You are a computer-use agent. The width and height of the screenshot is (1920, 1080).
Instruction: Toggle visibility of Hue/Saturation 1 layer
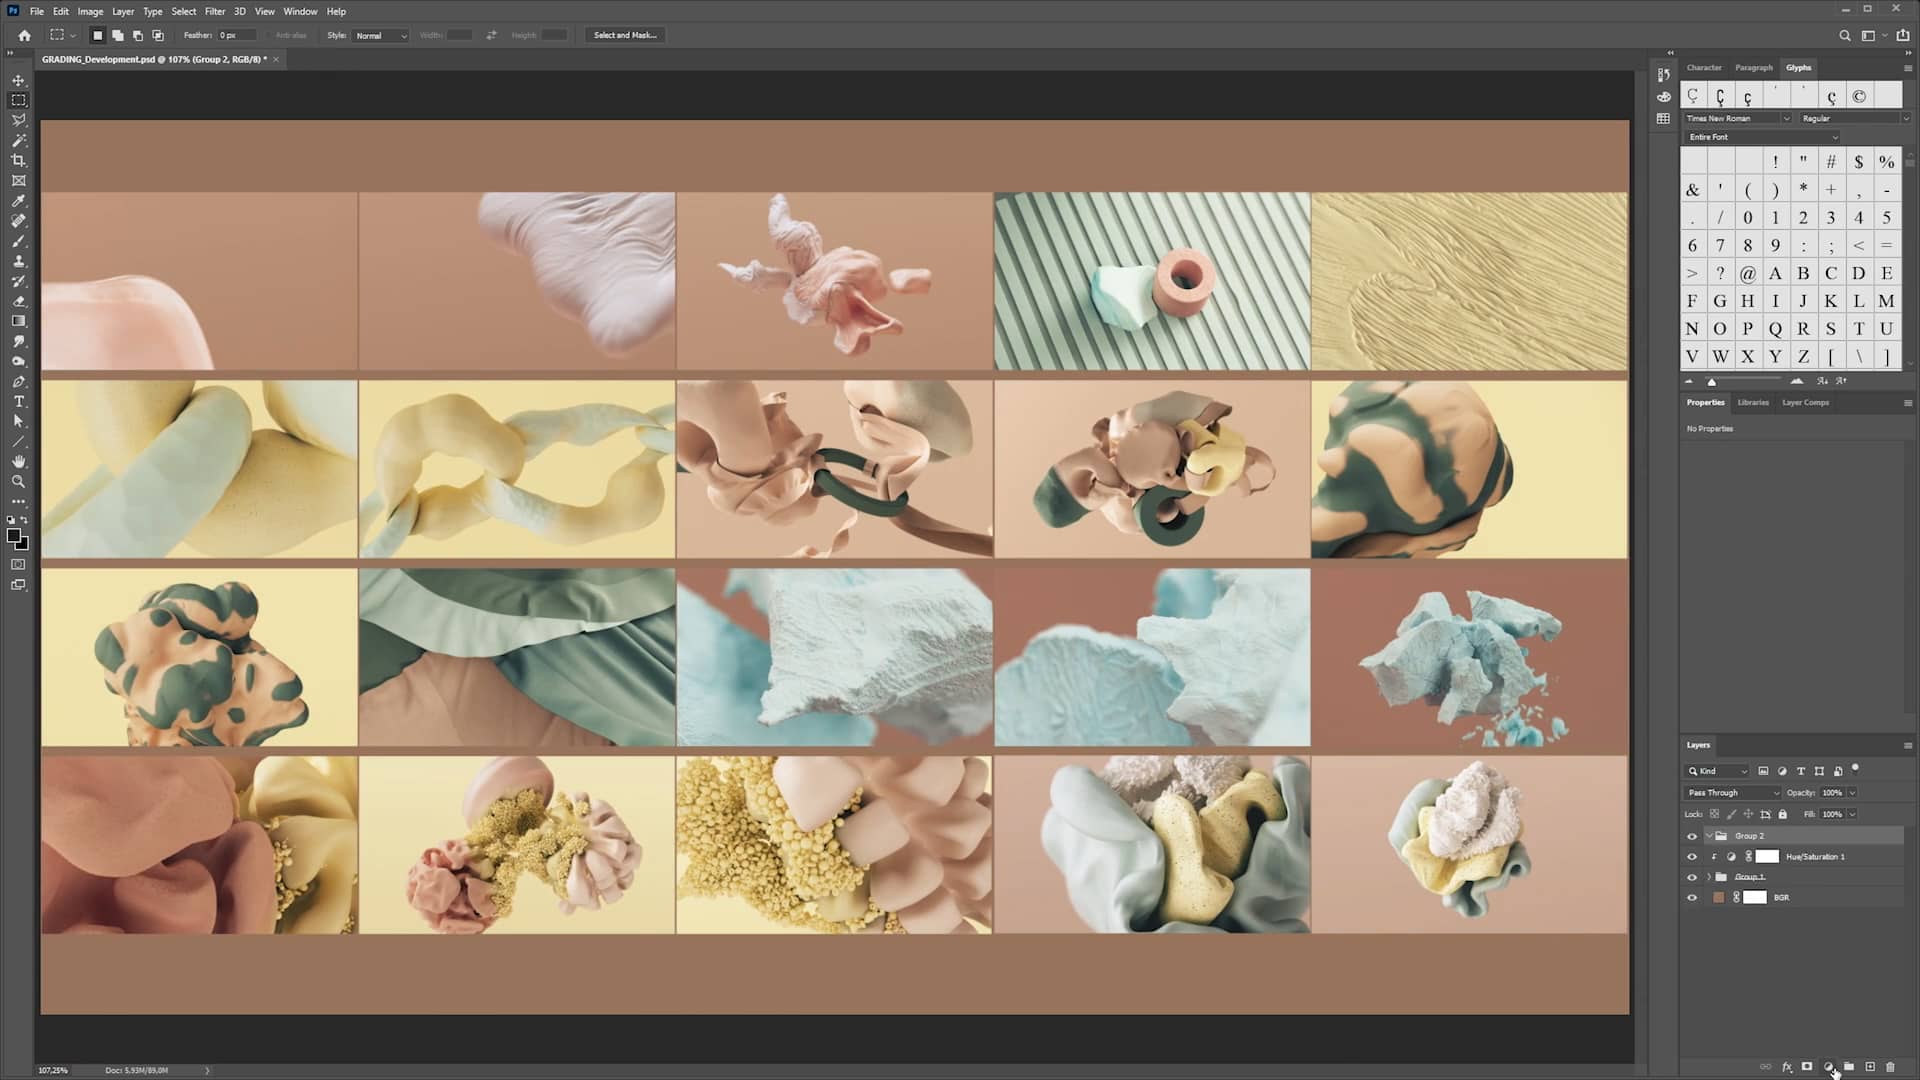pyautogui.click(x=1692, y=857)
